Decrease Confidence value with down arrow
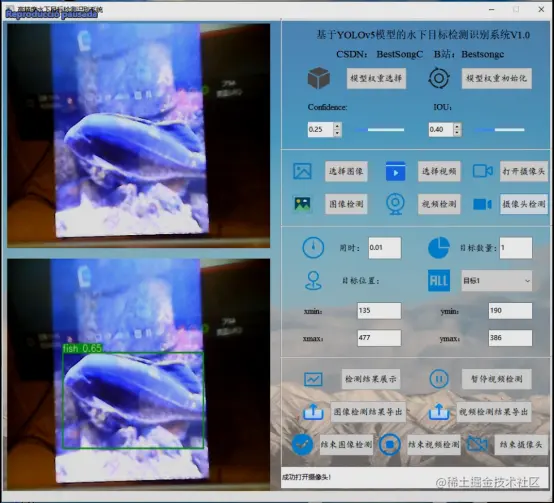The image size is (554, 503). point(337,134)
